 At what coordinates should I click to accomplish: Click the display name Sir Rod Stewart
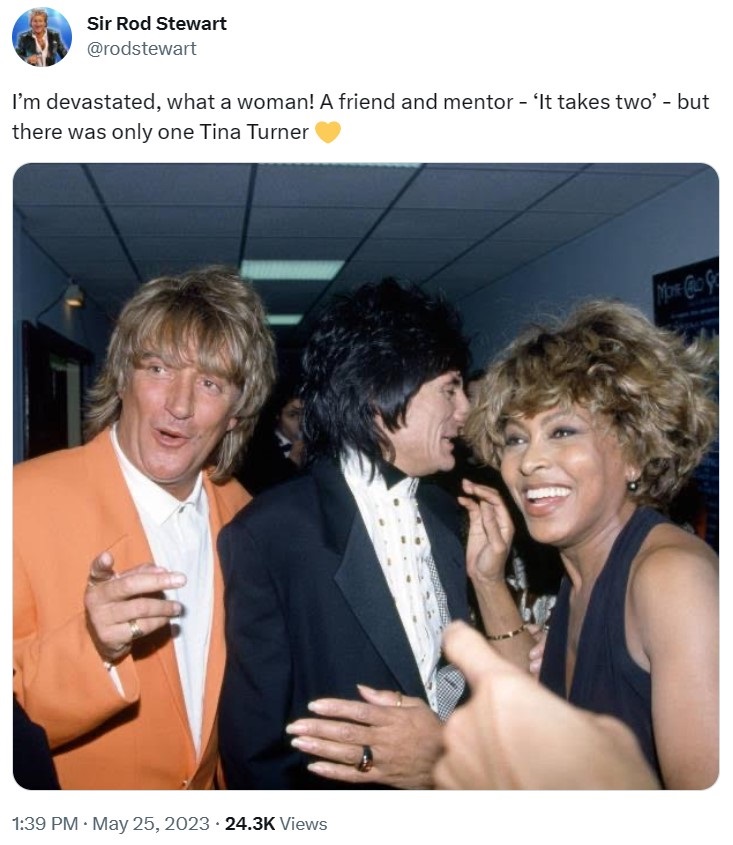click(x=157, y=24)
